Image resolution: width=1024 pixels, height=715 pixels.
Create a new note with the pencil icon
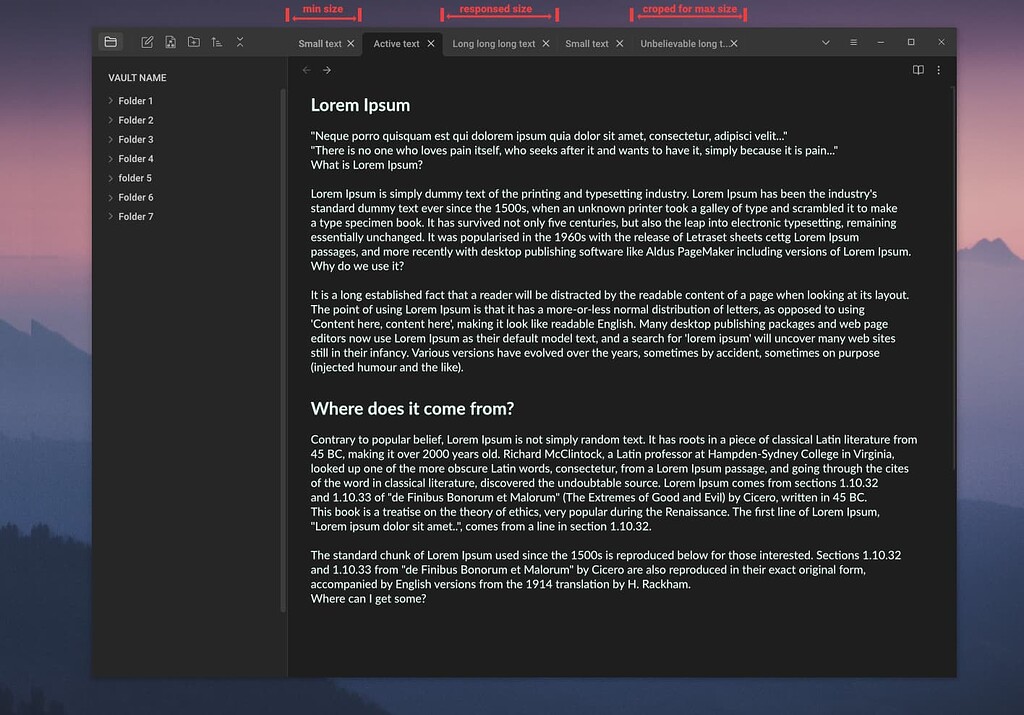tap(146, 42)
